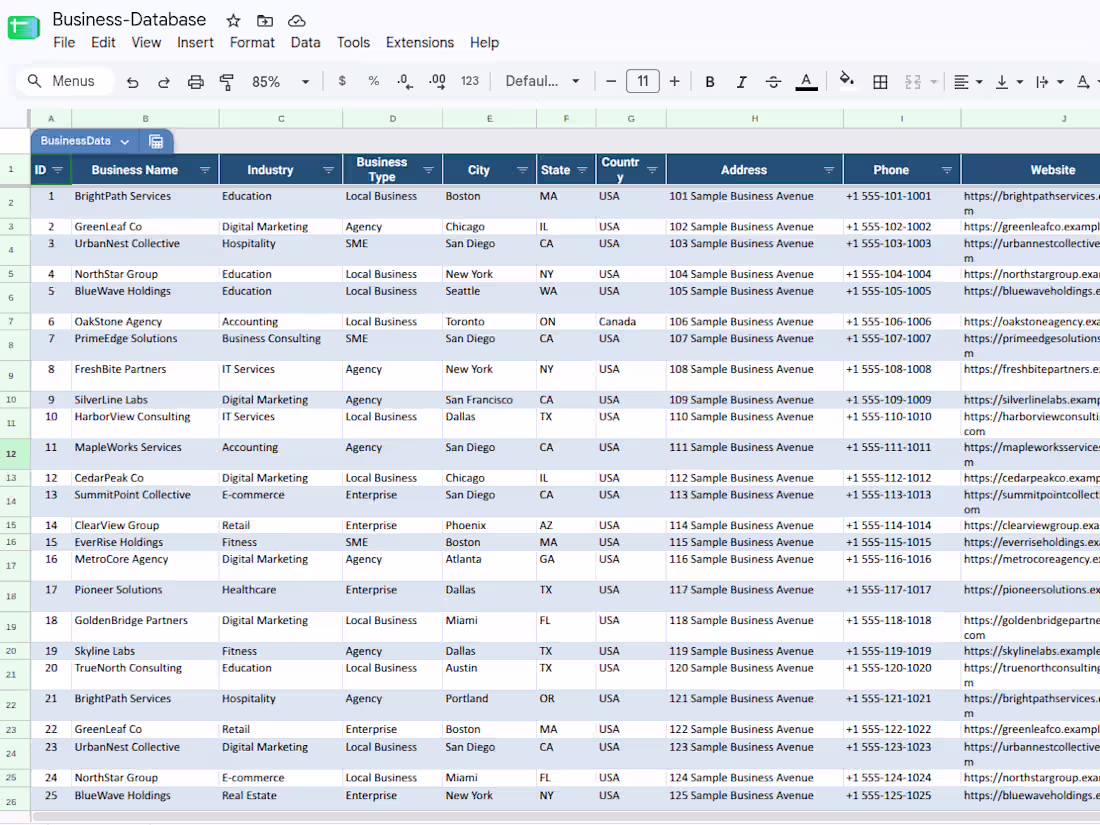Decrease decimal places icon
The width and height of the screenshot is (1100, 825).
[x=405, y=81]
